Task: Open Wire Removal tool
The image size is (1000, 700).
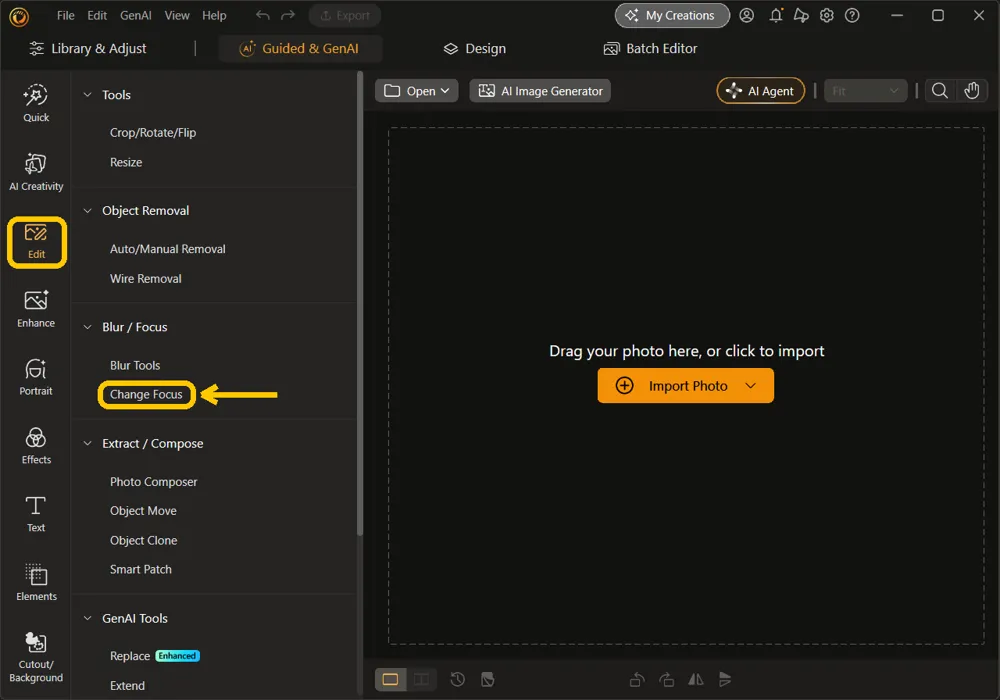Action: pos(145,279)
